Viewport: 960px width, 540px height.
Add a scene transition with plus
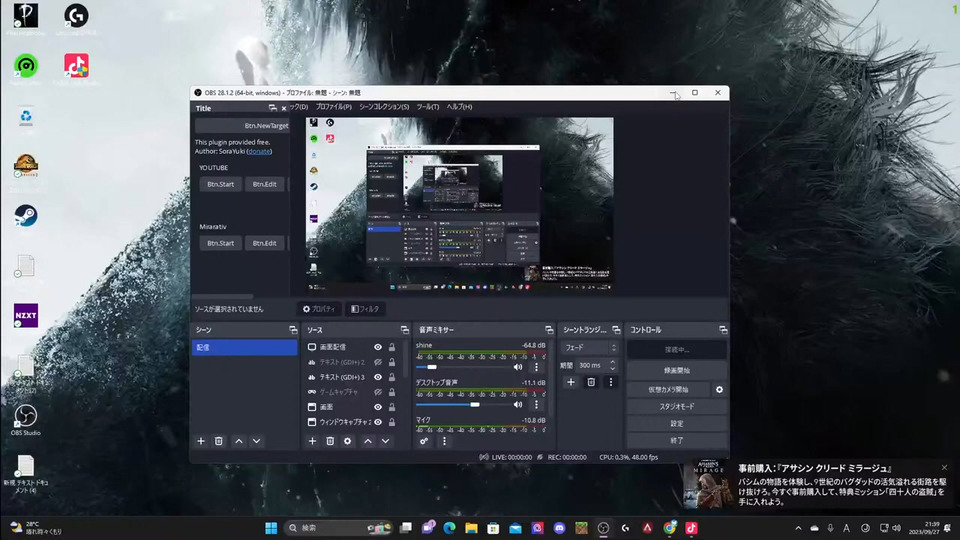point(571,382)
